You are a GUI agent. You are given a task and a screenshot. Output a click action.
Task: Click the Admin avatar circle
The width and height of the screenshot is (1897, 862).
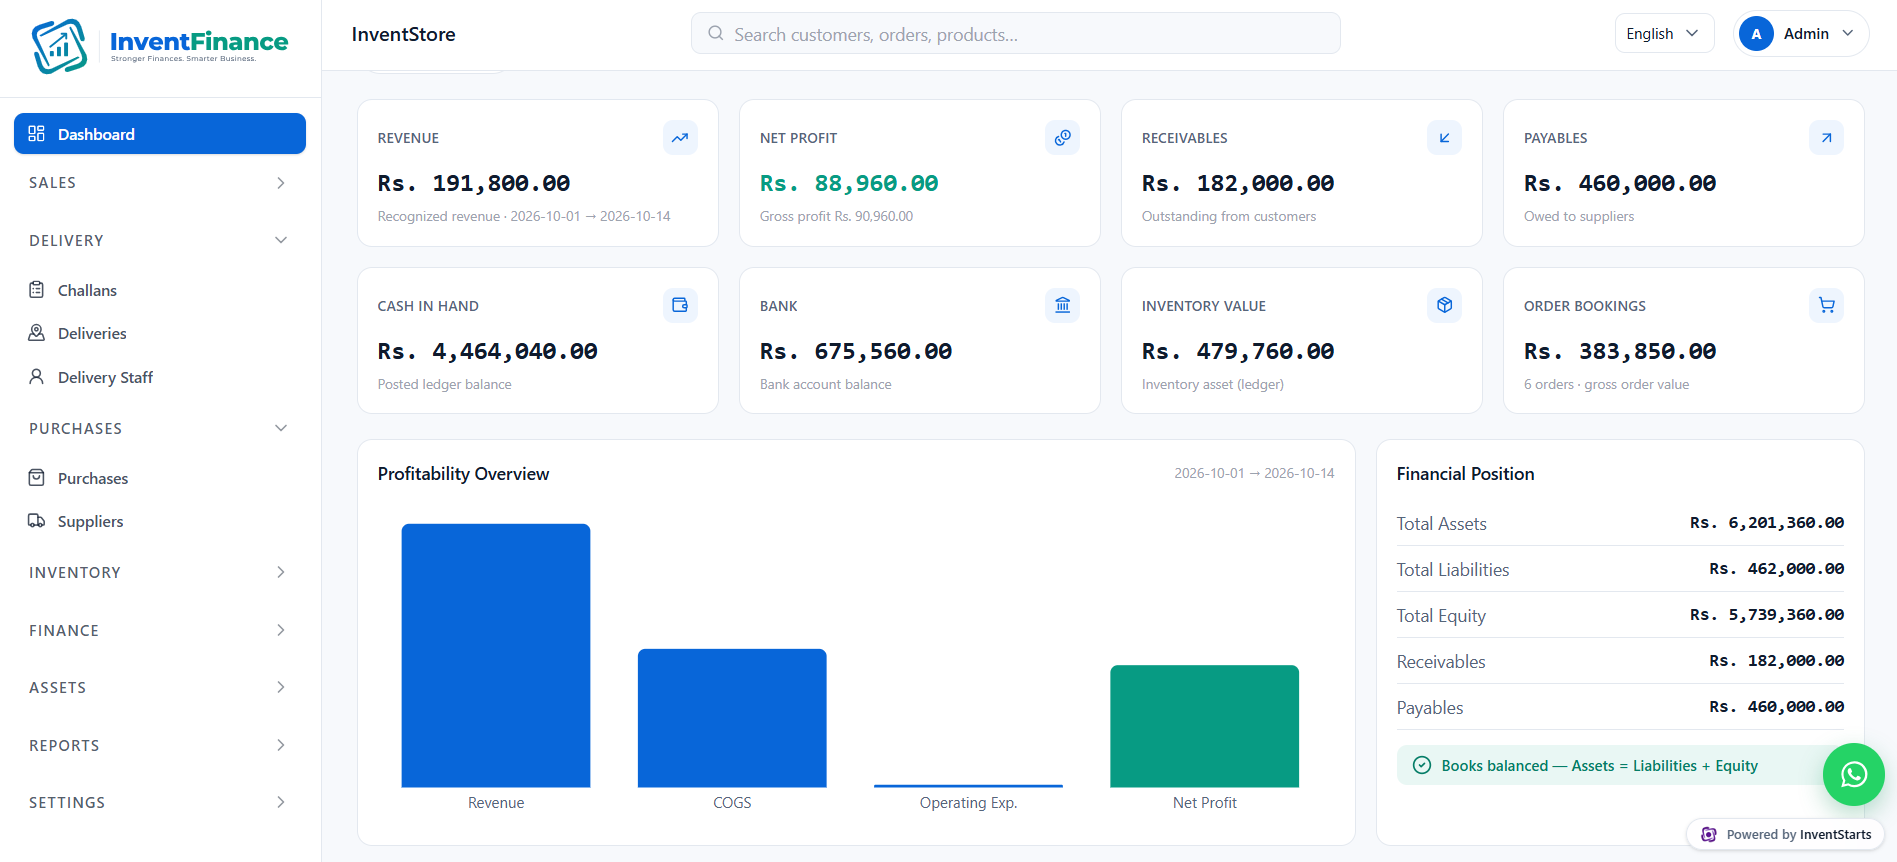click(x=1756, y=34)
